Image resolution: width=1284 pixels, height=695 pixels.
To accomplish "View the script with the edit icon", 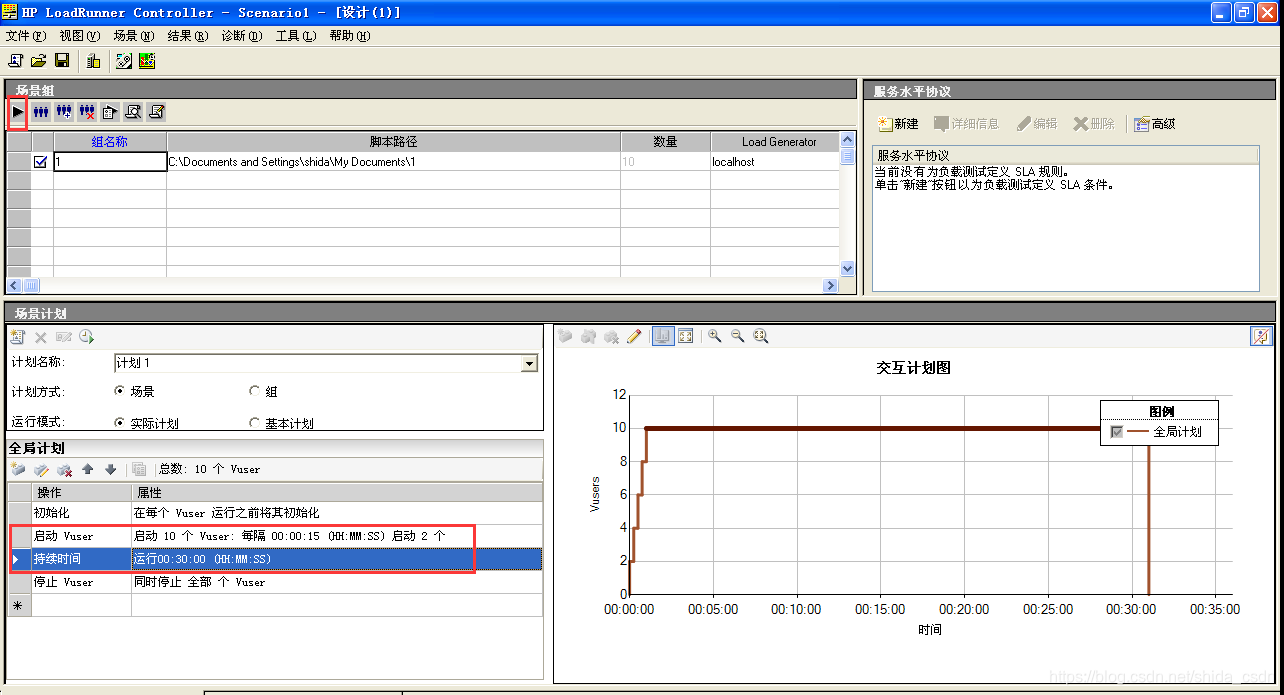I will (156, 112).
